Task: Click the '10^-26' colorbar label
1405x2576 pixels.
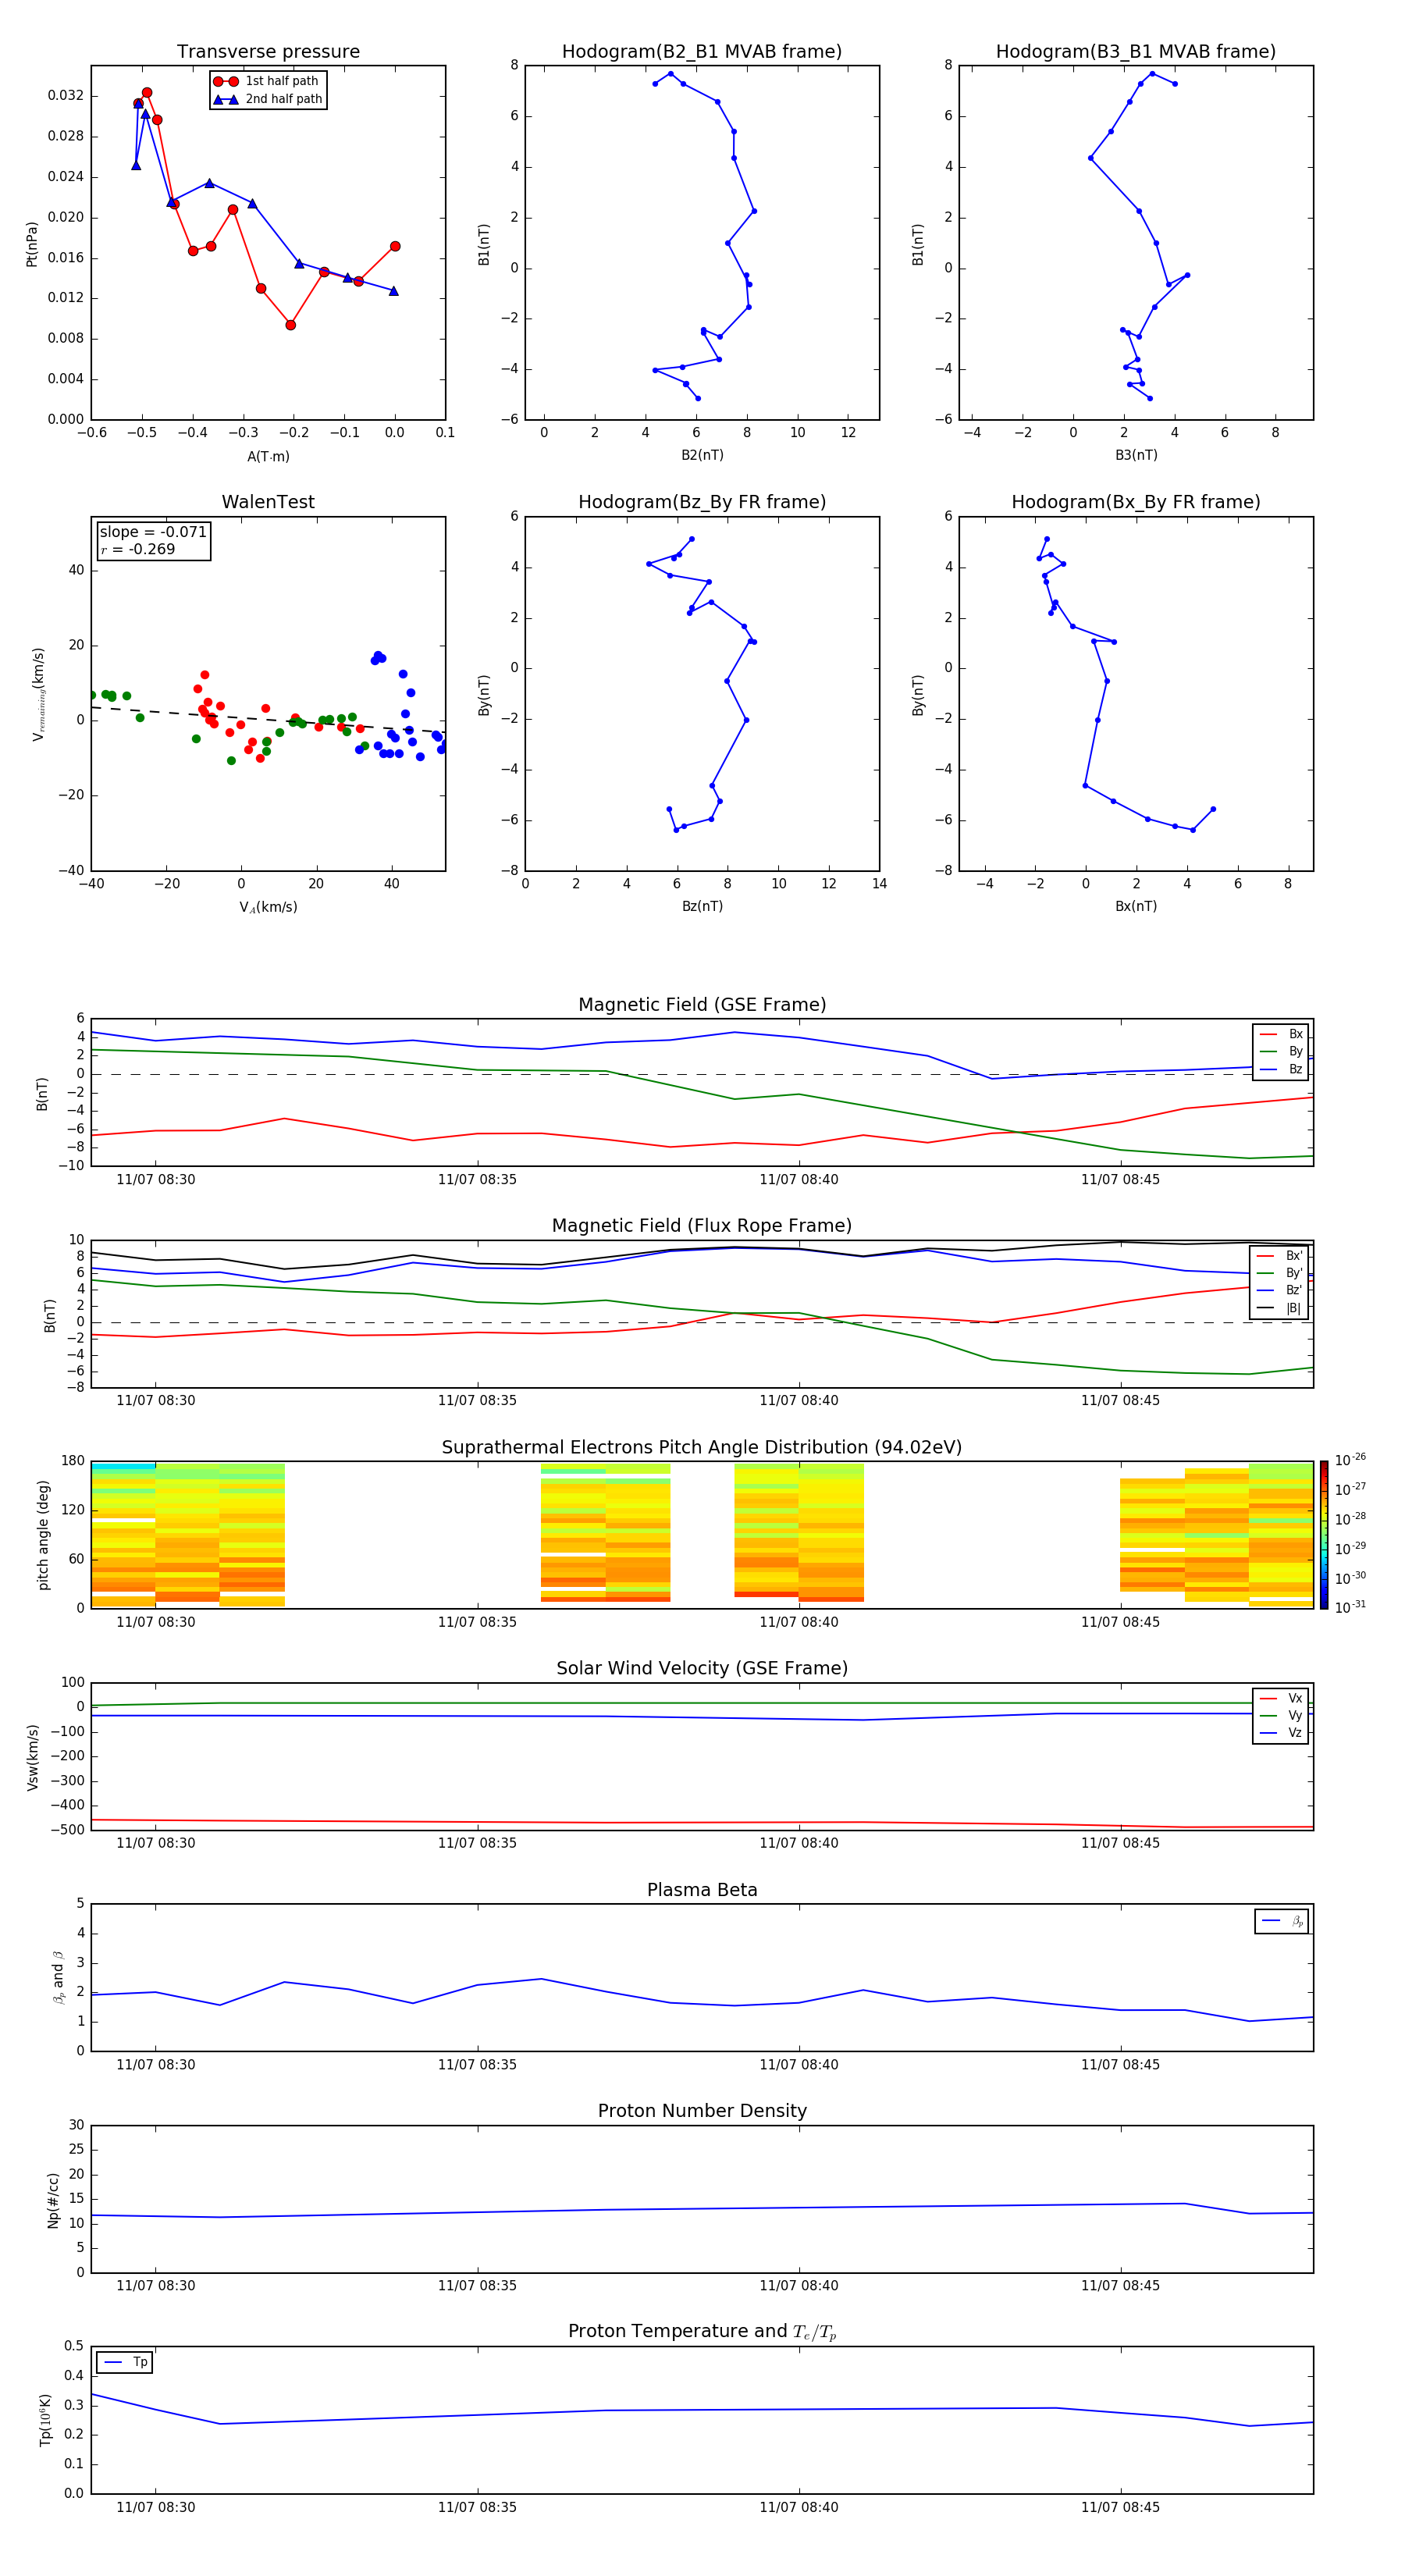Action: pyautogui.click(x=1350, y=1460)
